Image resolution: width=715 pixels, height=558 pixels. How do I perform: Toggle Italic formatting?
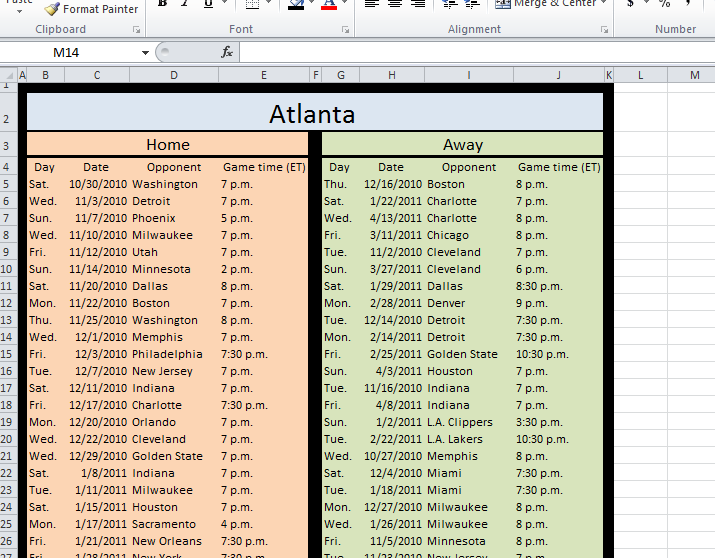(x=185, y=4)
